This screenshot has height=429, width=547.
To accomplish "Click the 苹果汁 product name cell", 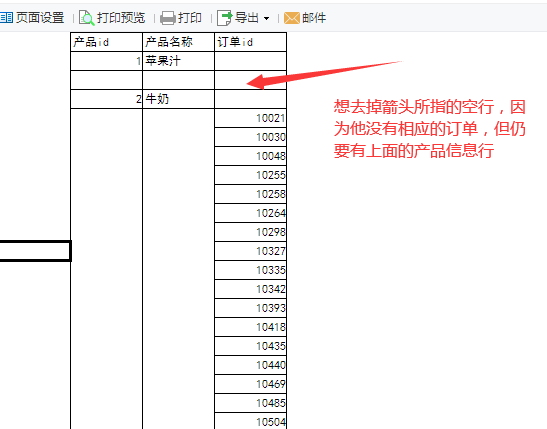I will (178, 61).
